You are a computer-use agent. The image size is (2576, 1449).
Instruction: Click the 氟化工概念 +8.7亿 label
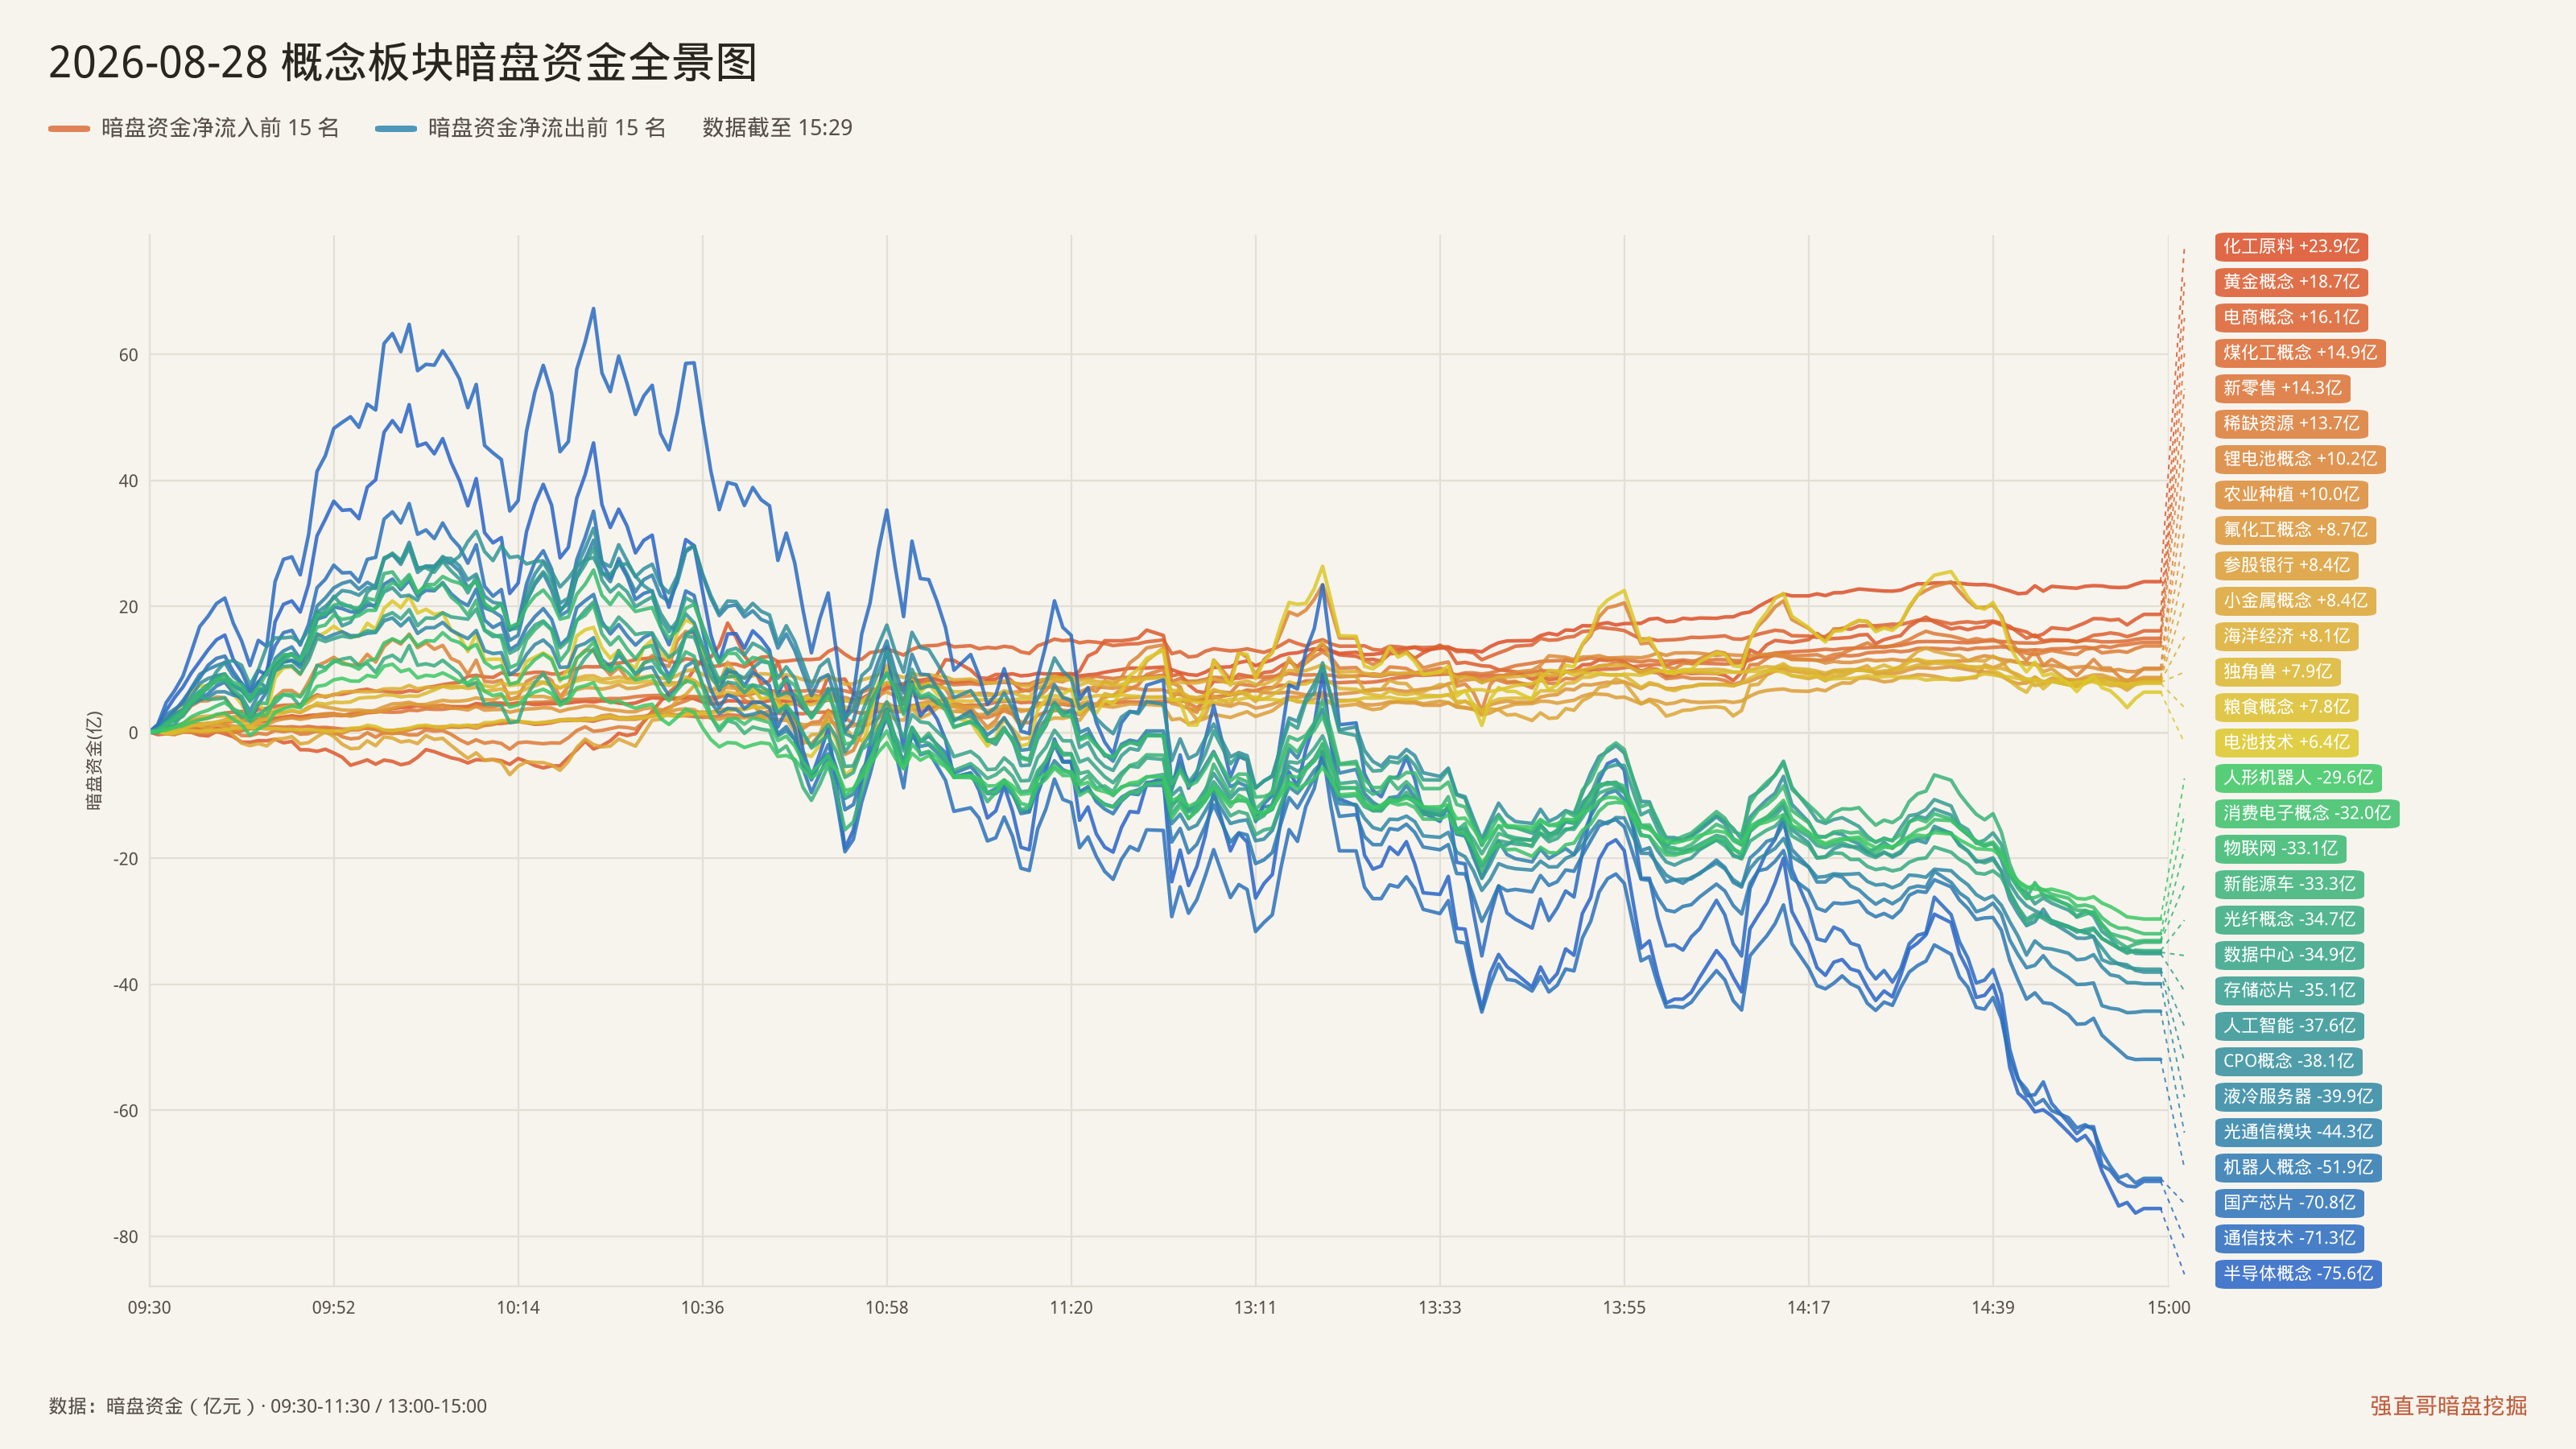2295,530
